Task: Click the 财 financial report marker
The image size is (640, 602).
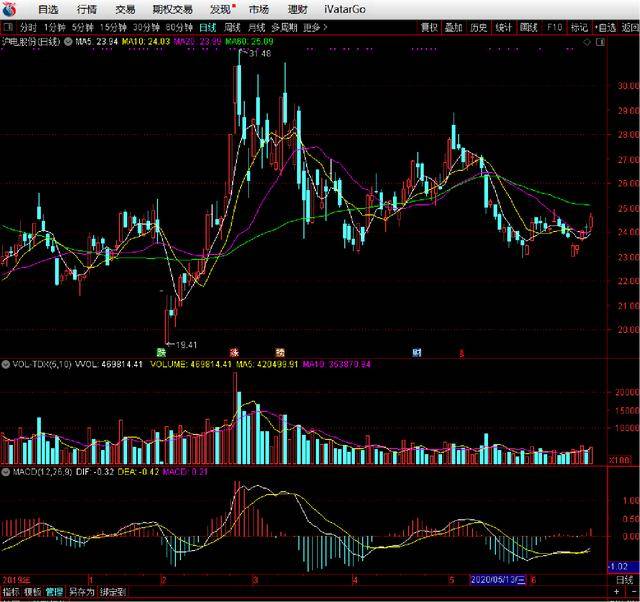Action: click(416, 352)
